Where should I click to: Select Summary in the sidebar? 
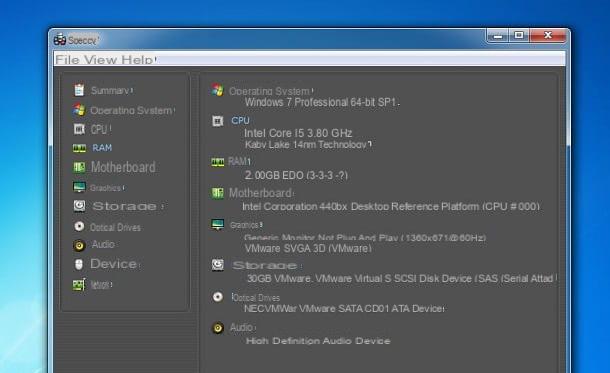pos(110,91)
